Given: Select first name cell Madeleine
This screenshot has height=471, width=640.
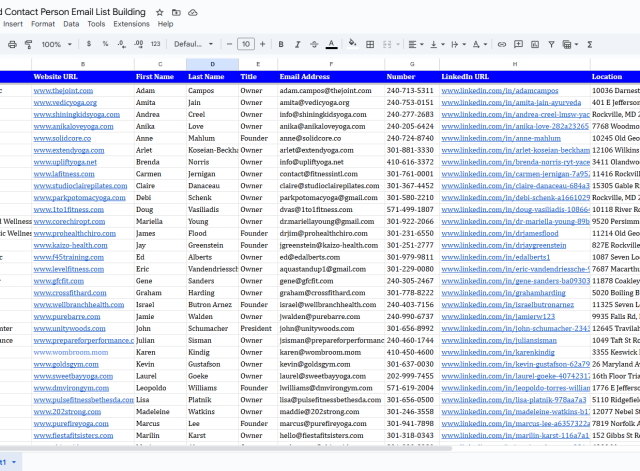Looking at the screenshot, I should [x=160, y=411].
